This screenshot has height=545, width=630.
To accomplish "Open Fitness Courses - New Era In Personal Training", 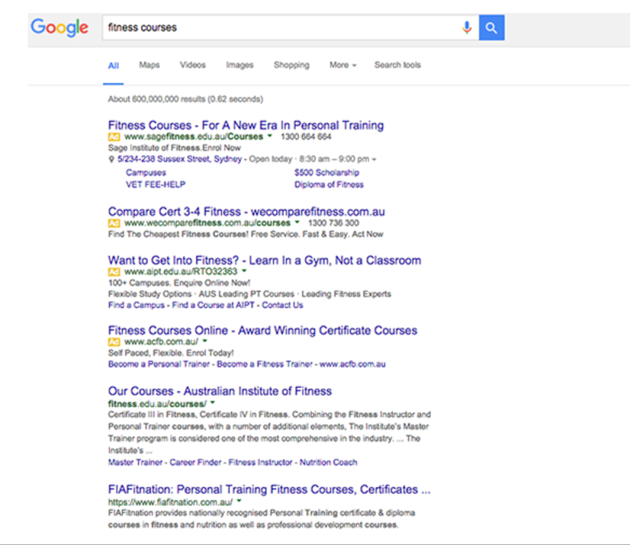I will click(x=246, y=125).
